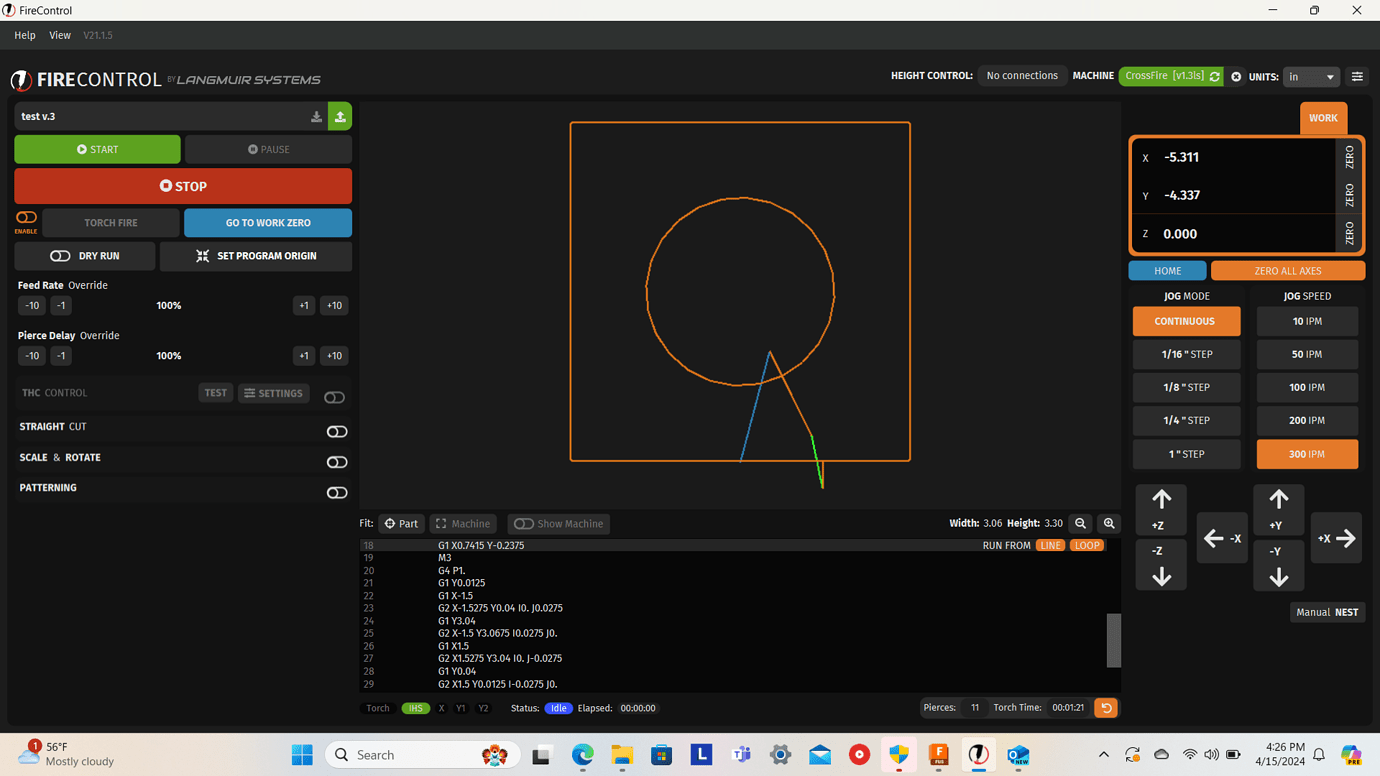1380x776 pixels.
Task: Open the View menu
Action: [x=60, y=34]
